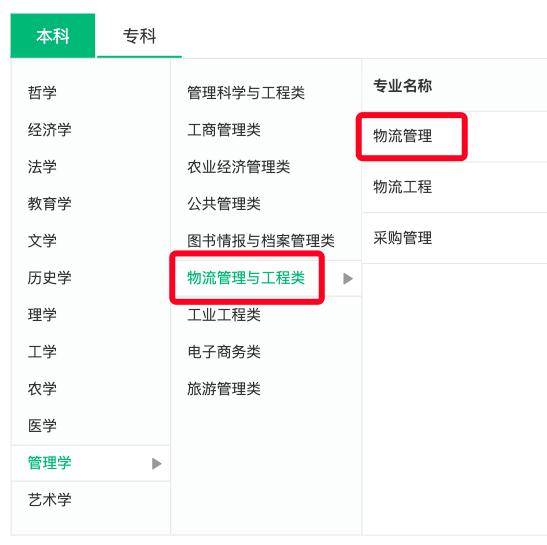Select 哲学 discipline category
The height and width of the screenshot is (545, 547).
[42, 93]
